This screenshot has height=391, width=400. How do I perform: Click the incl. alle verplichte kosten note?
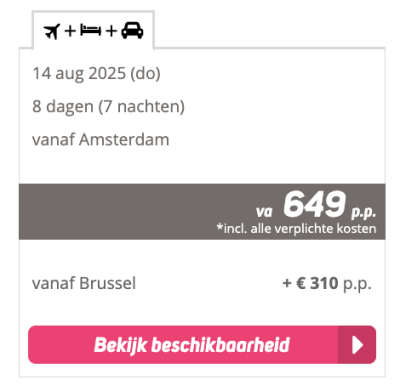coord(296,229)
